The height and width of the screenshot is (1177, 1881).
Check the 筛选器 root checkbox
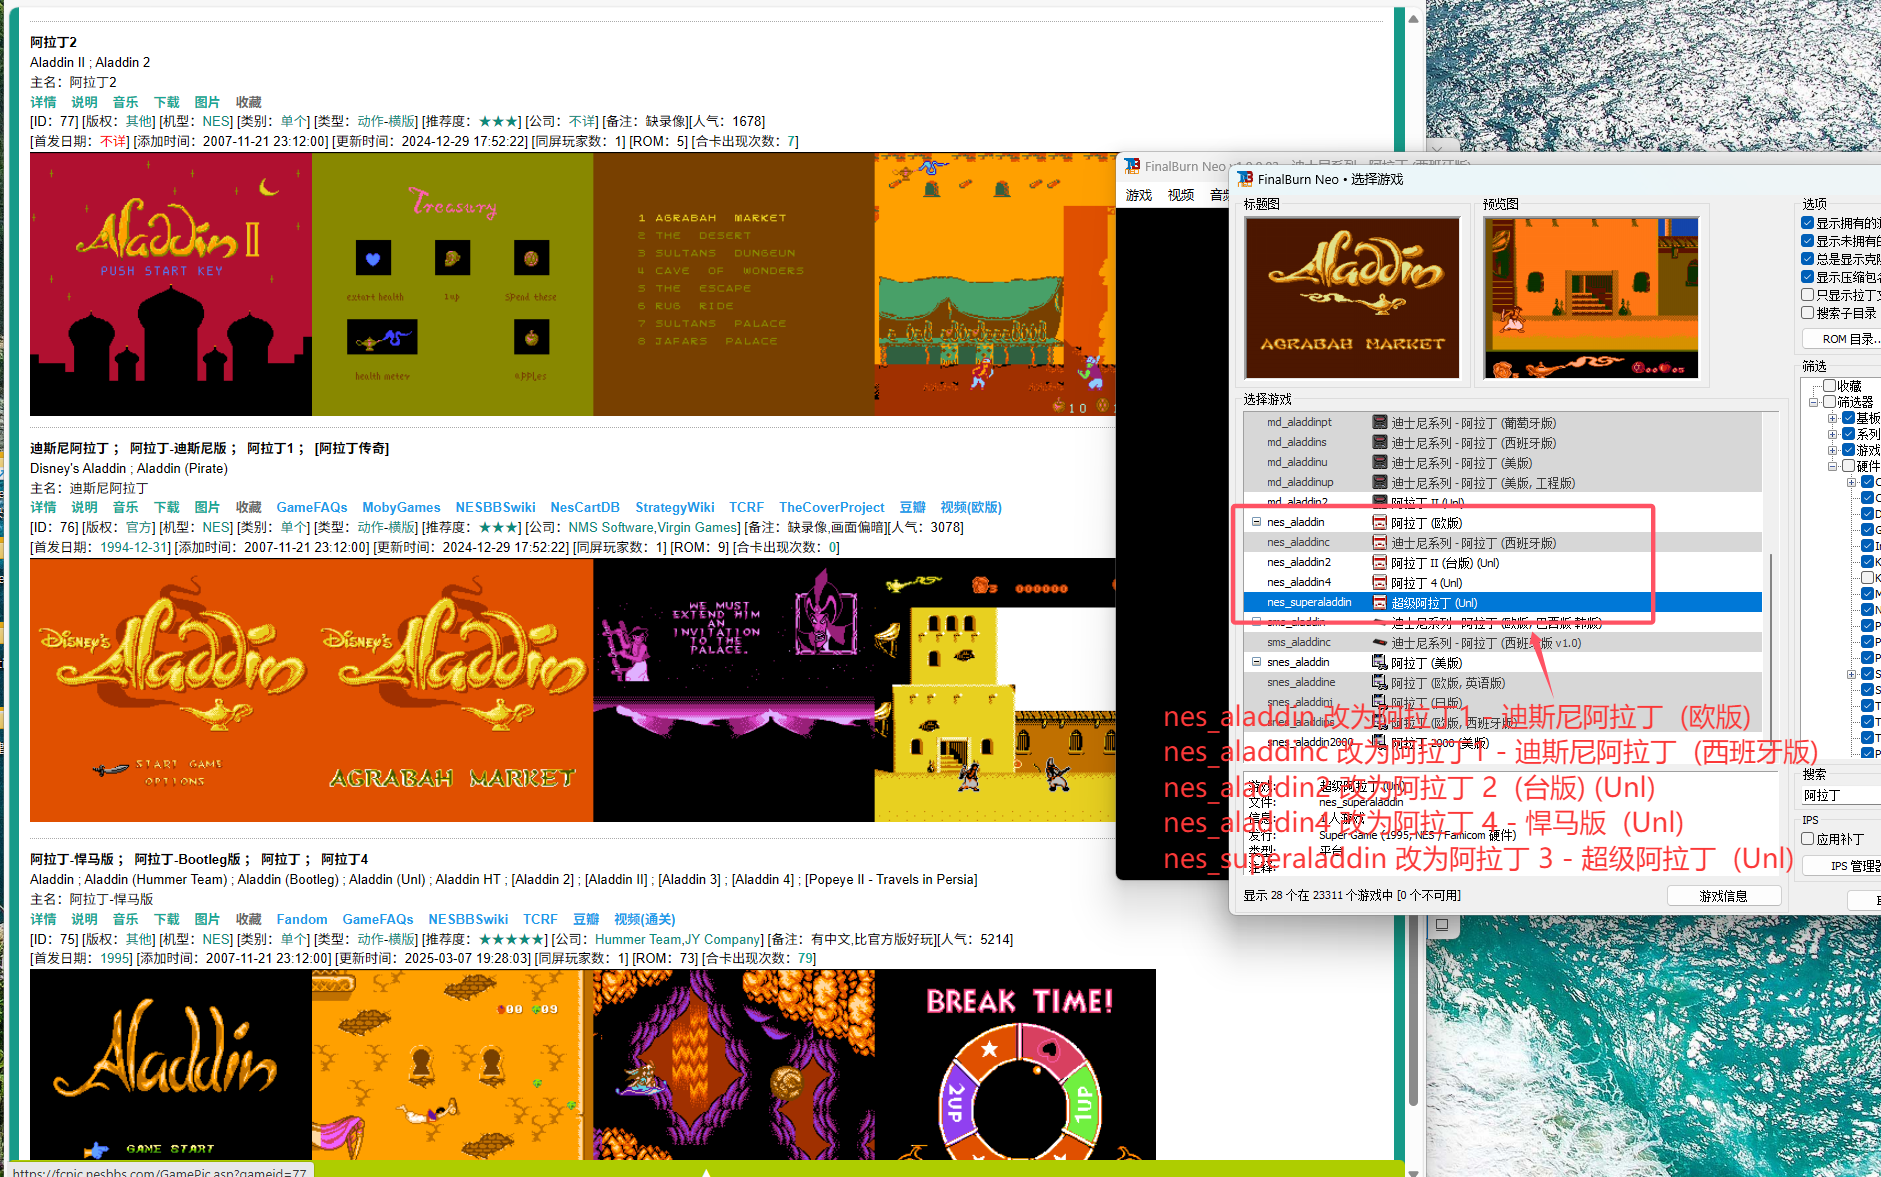click(x=1829, y=402)
